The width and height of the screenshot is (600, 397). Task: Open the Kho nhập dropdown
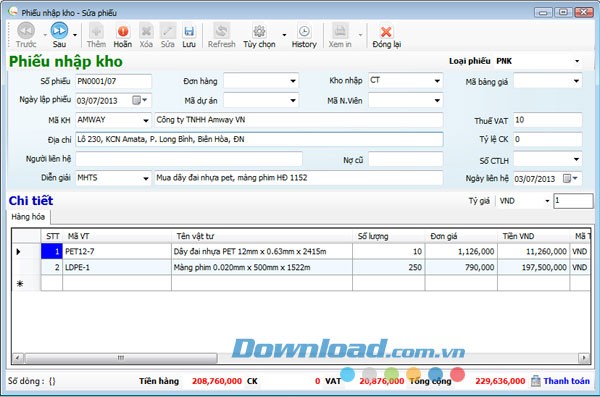pos(437,81)
